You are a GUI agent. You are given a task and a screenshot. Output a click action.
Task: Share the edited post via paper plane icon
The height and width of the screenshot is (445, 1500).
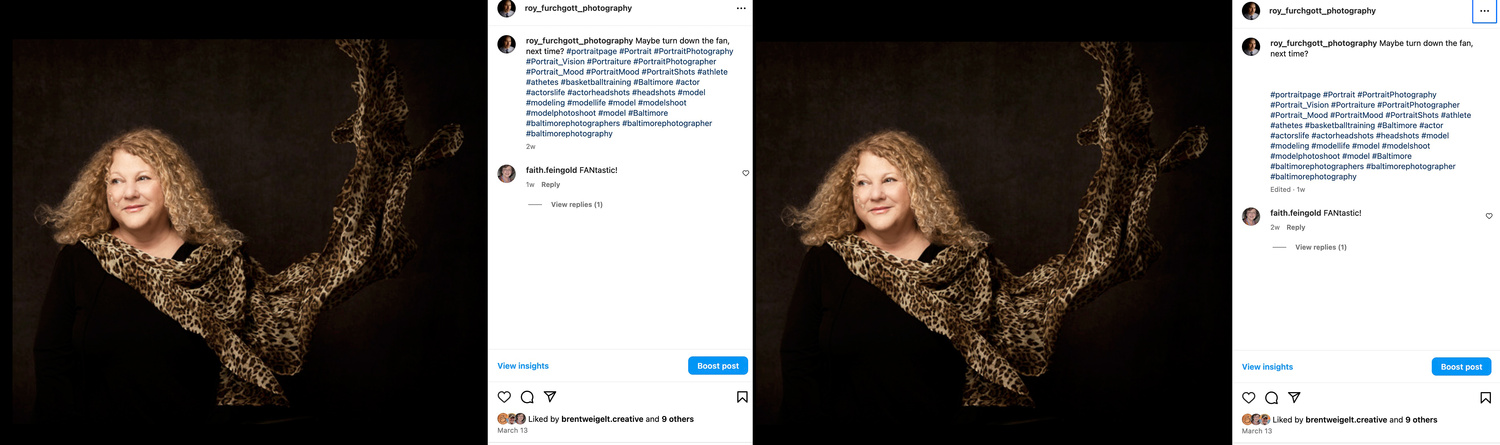coord(1294,398)
